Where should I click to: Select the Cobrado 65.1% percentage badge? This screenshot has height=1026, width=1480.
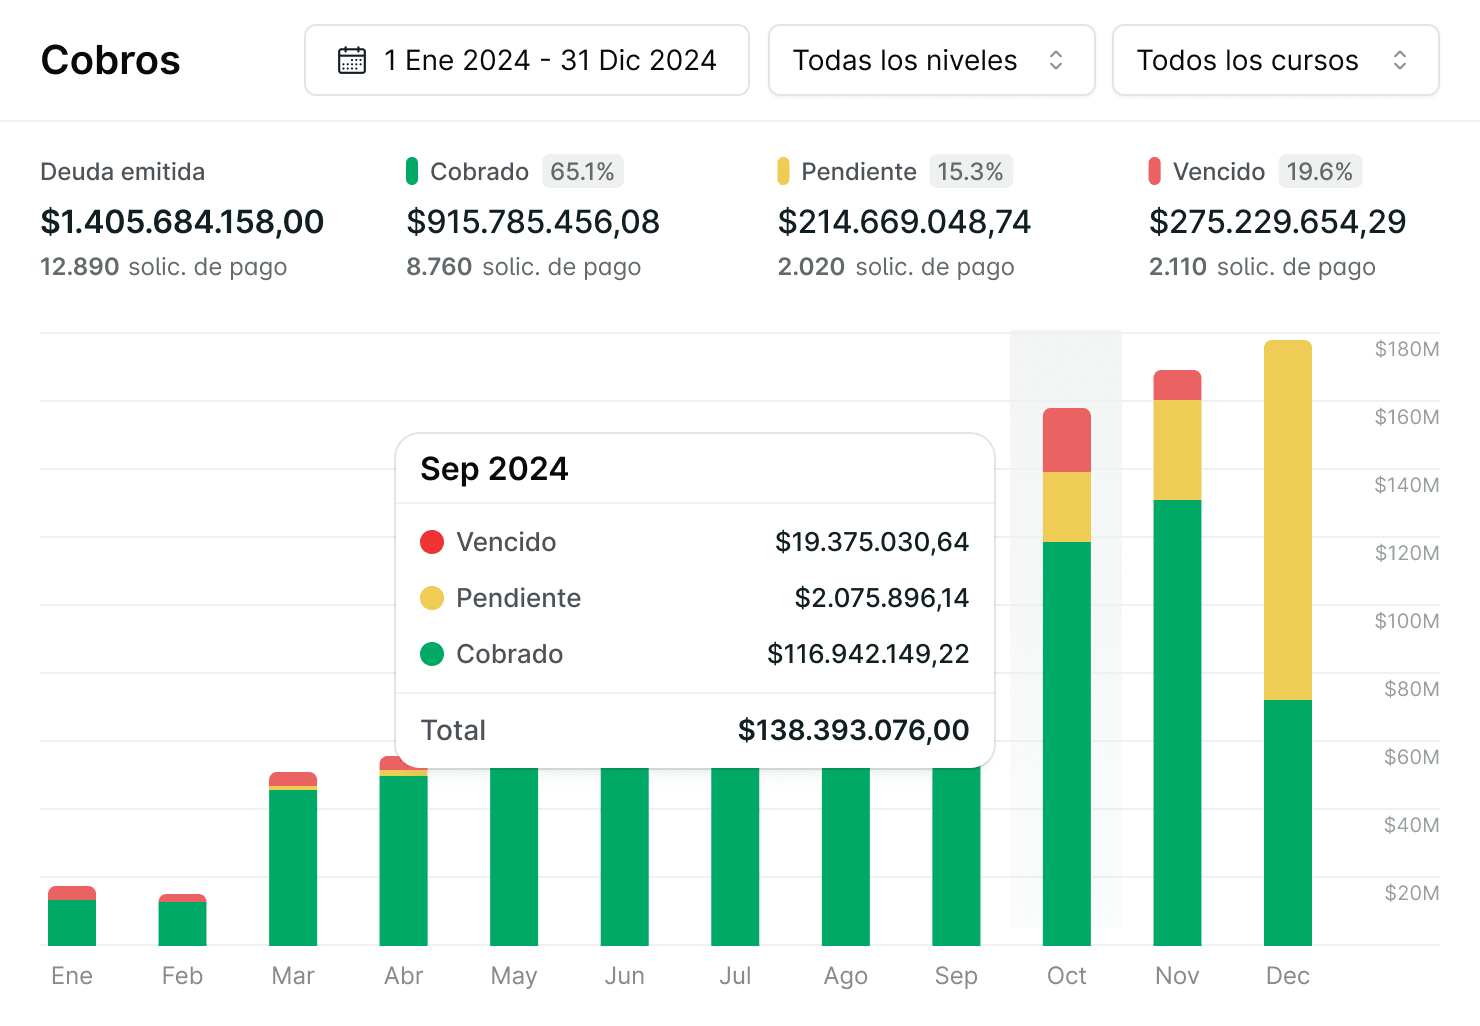click(582, 172)
